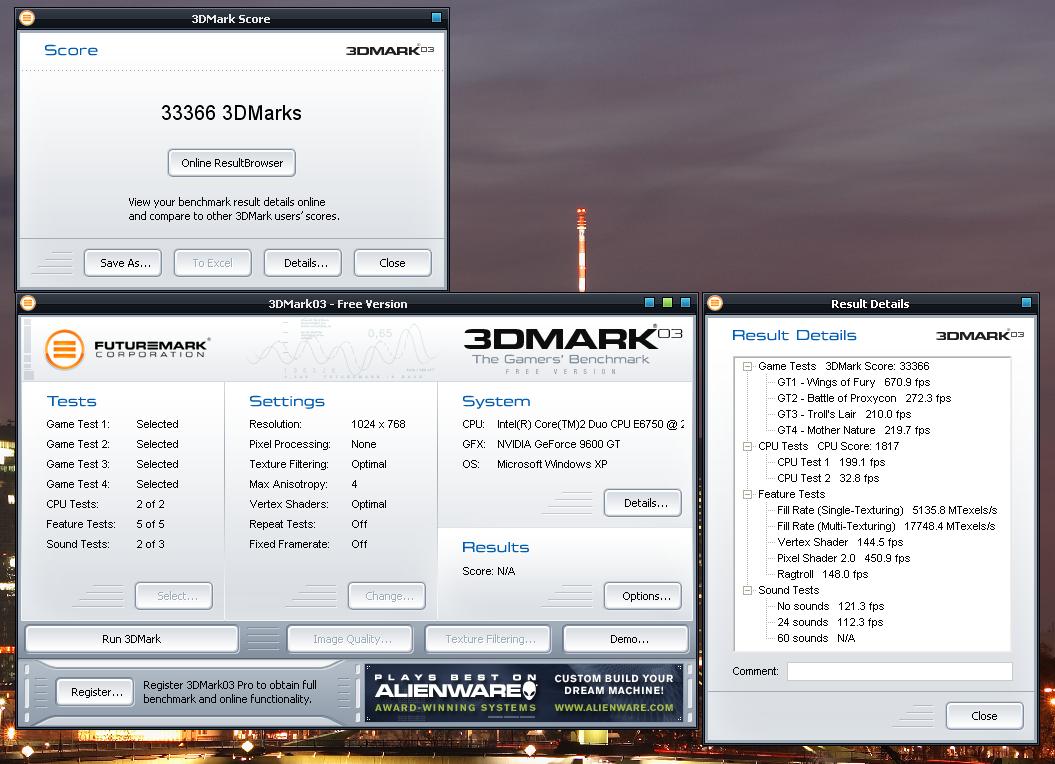The width and height of the screenshot is (1055, 764).
Task: Select GT4 - Mother Nature result row
Action: pyautogui.click(x=854, y=430)
